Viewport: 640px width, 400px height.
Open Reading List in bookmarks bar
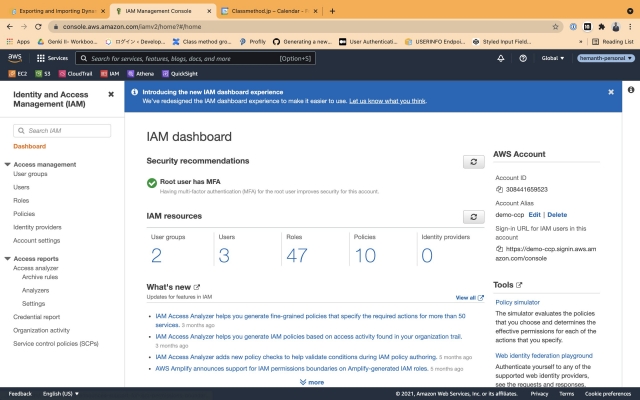pyautogui.click(x=613, y=42)
